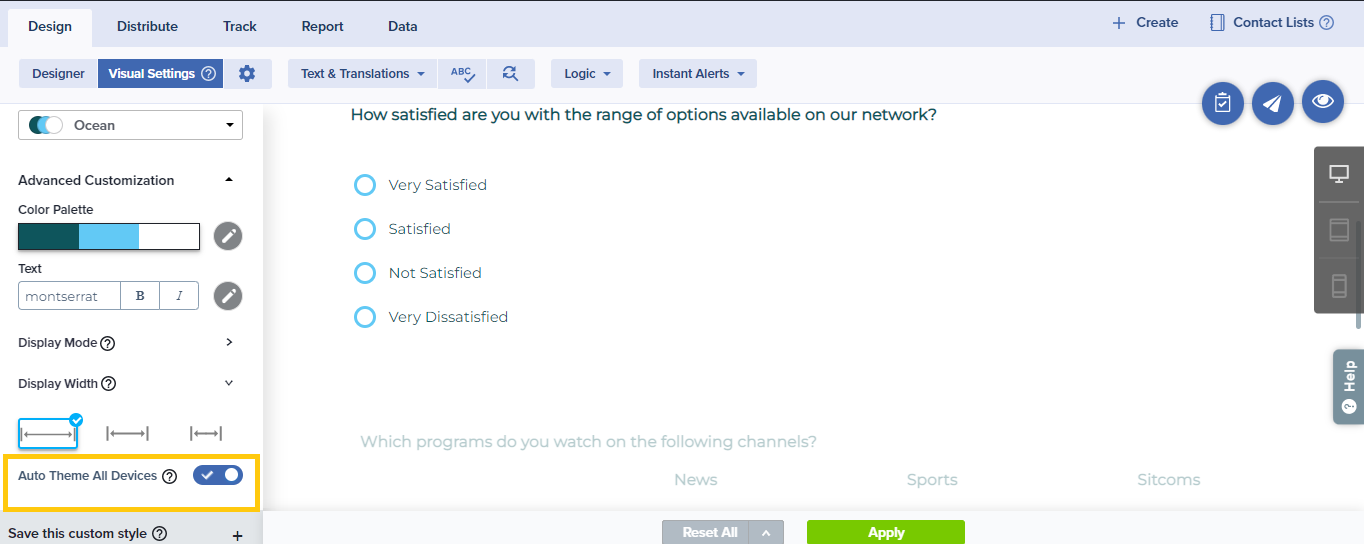The height and width of the screenshot is (544, 1364).
Task: Click the light blue palette color swatch
Action: click(108, 236)
